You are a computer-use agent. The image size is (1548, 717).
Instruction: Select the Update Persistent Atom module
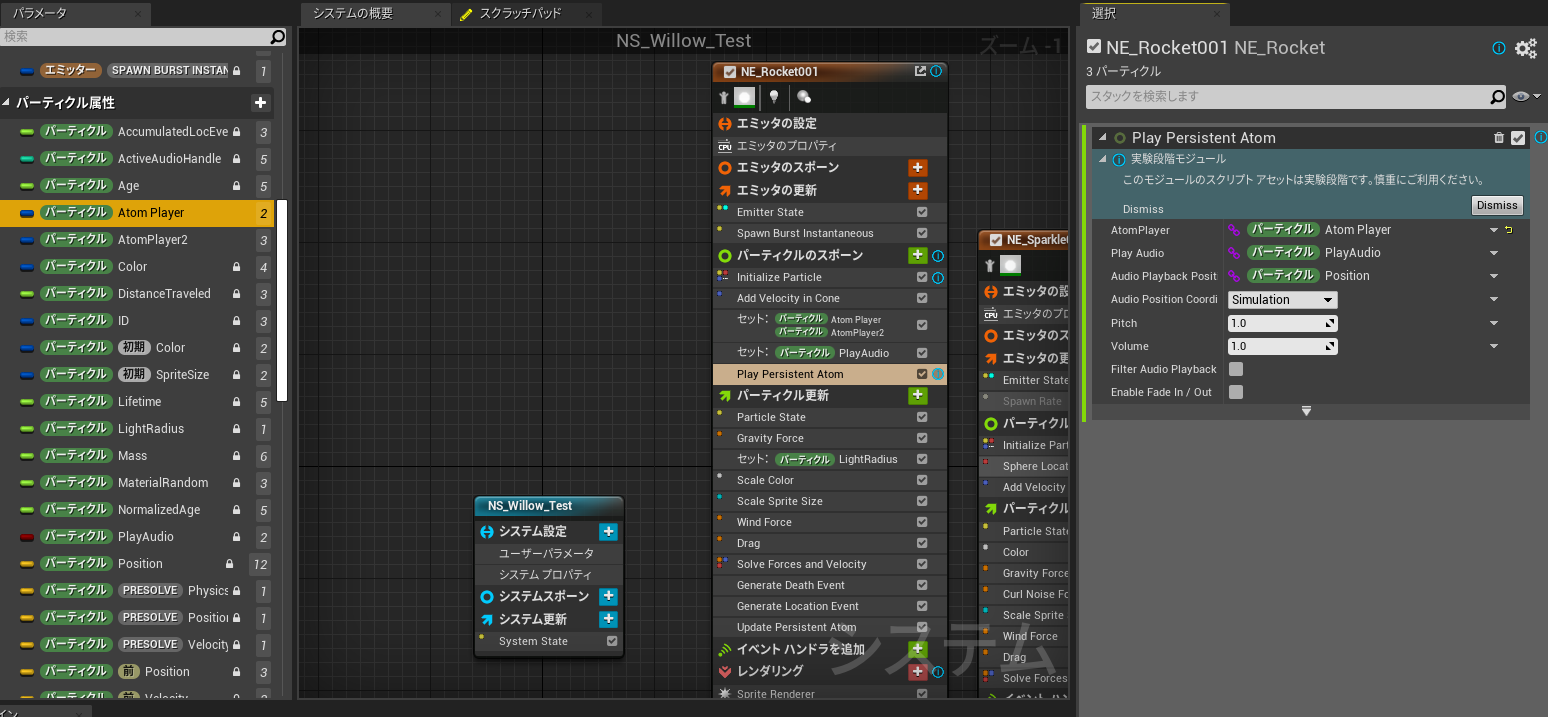pyautogui.click(x=796, y=627)
